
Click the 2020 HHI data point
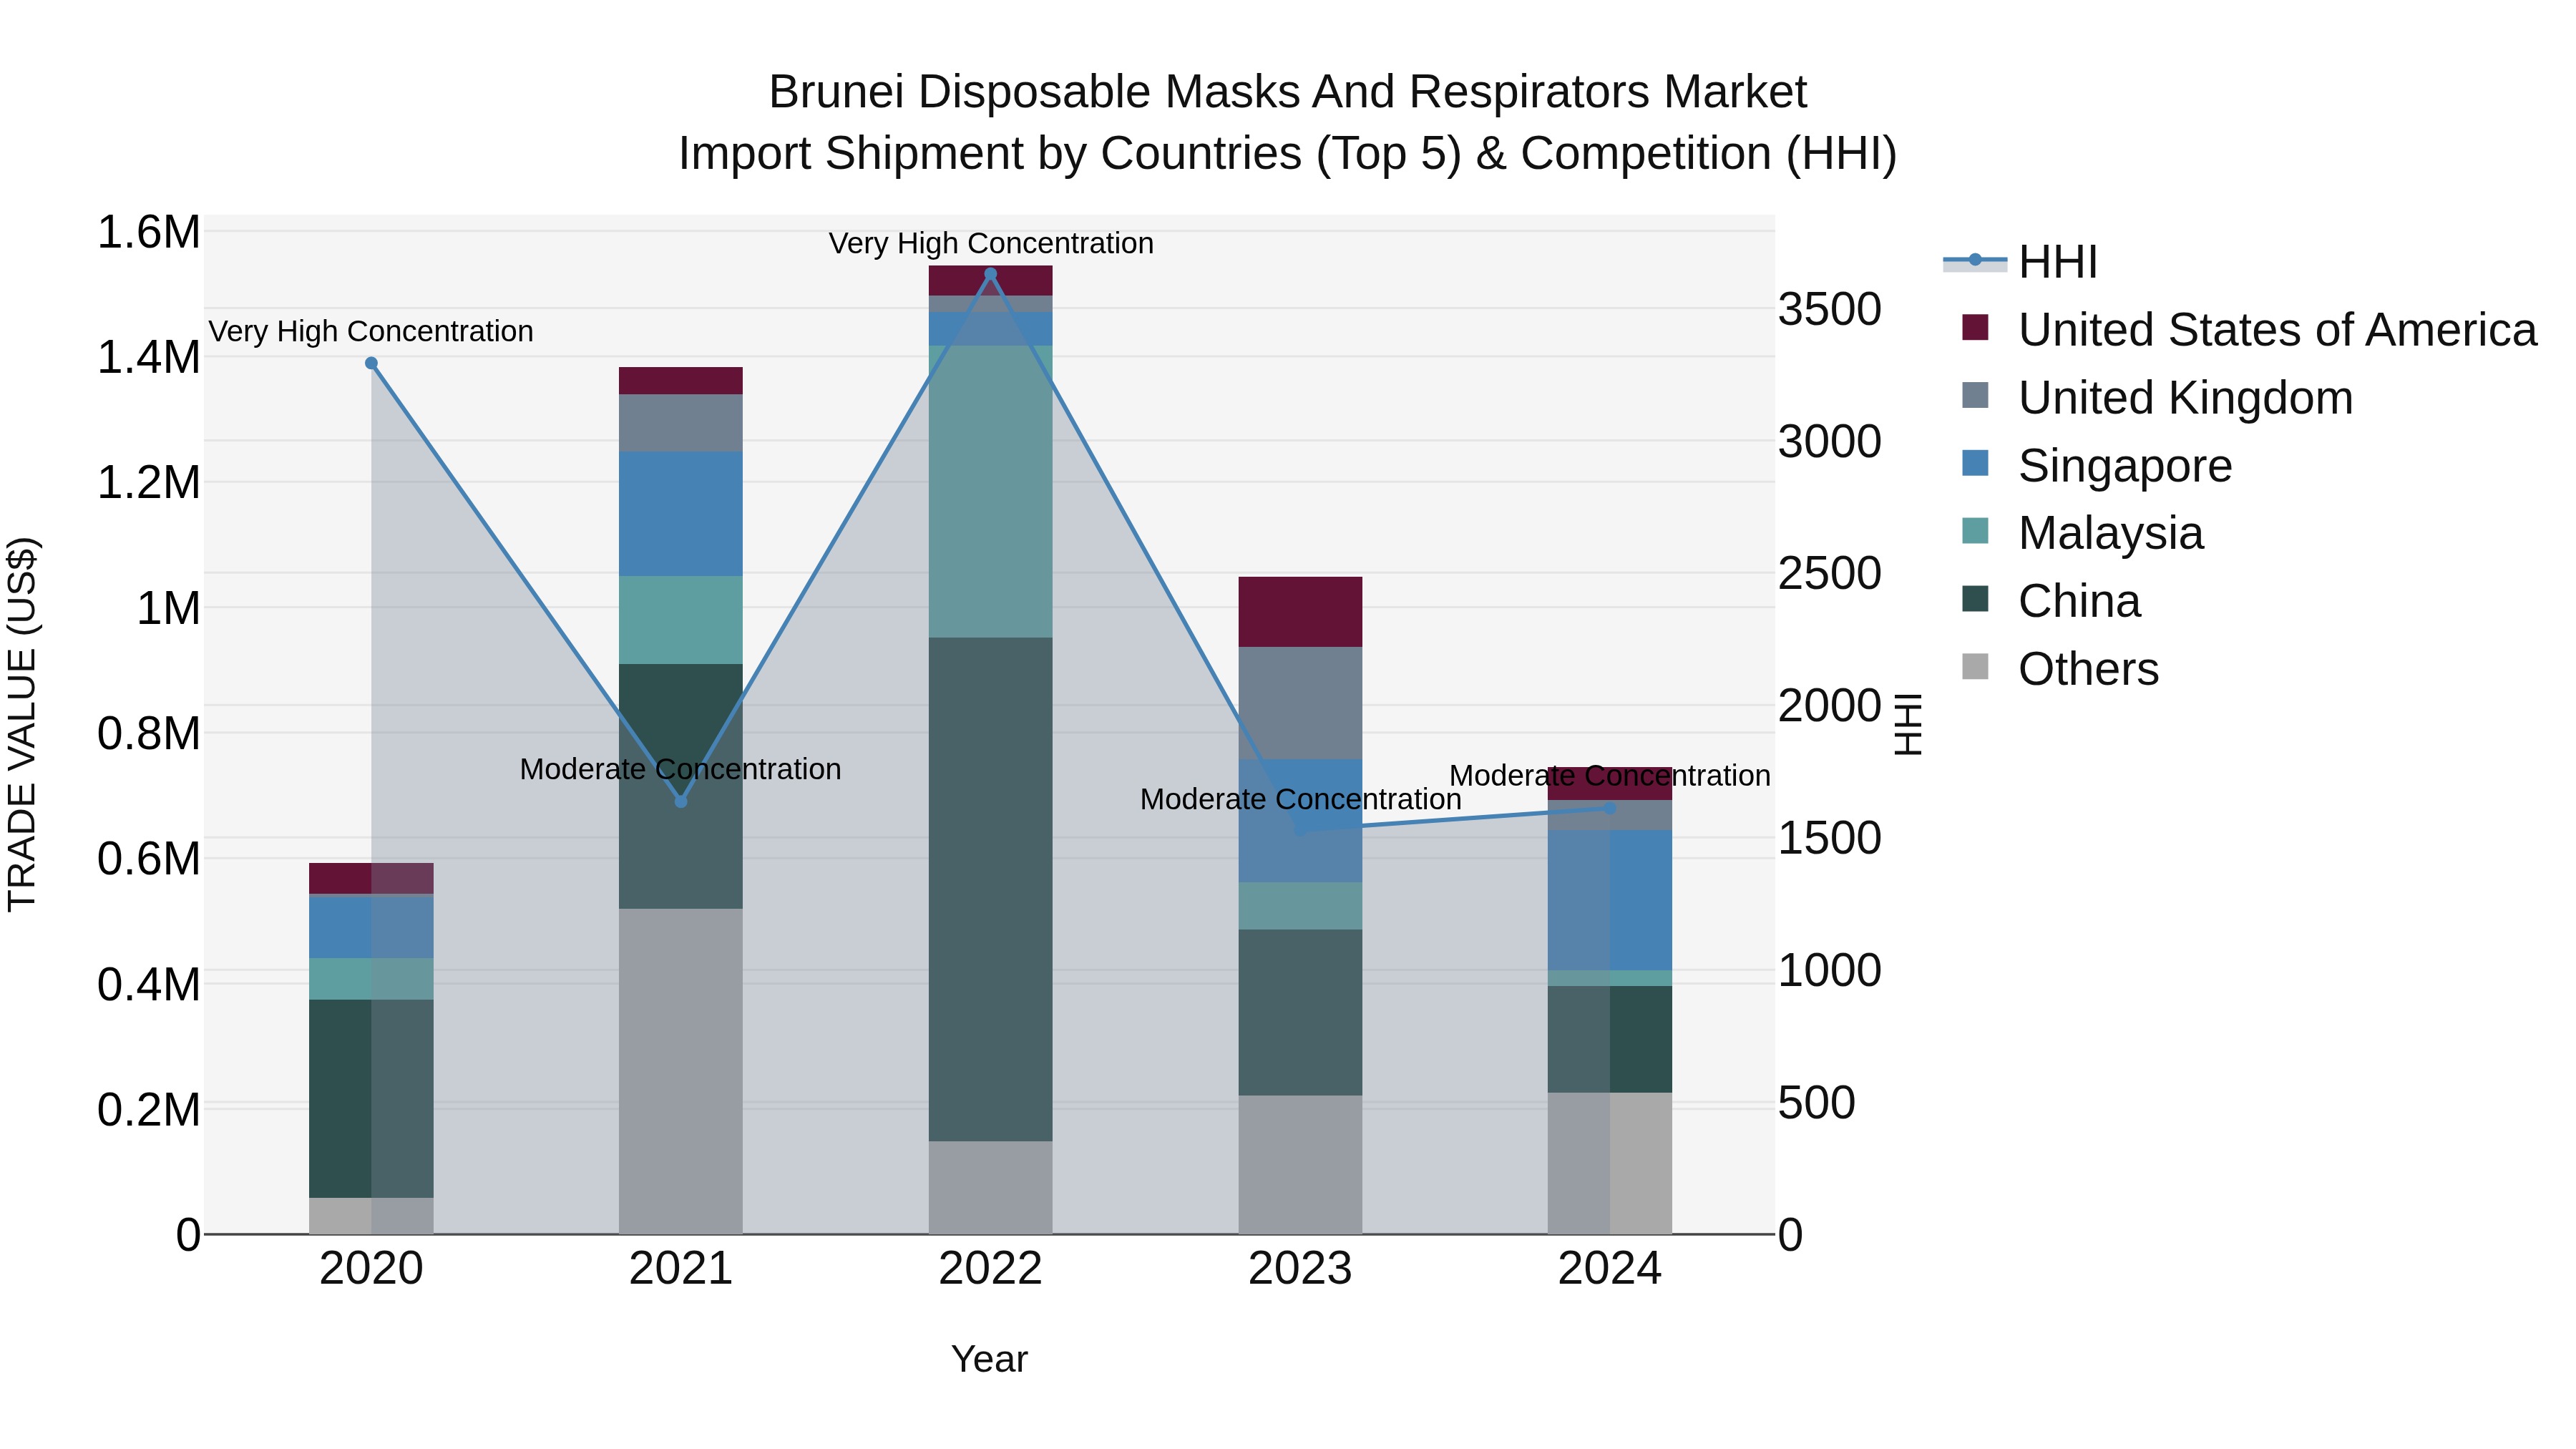point(371,363)
